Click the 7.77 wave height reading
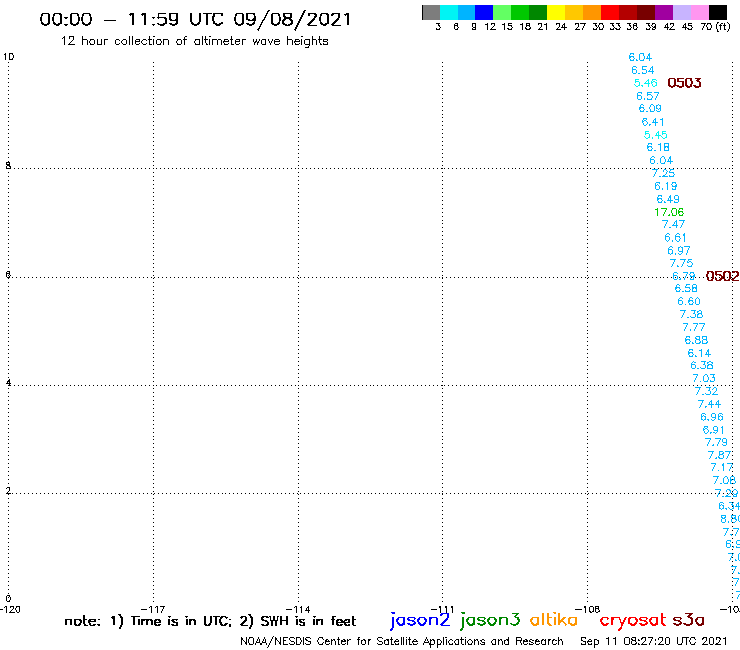Image resolution: width=740 pixels, height=650 pixels. tap(694, 327)
